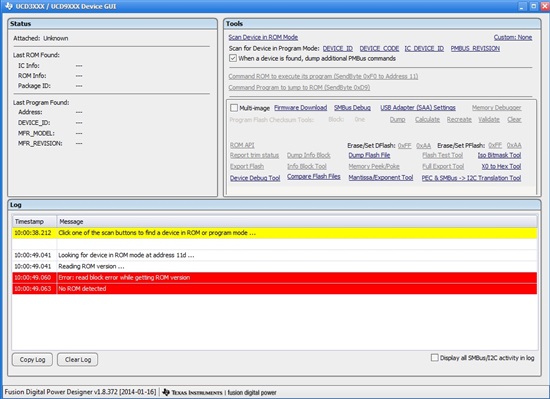Enable the Multi-image checkbox
Viewport: 550px width, 399px height.
(x=234, y=108)
